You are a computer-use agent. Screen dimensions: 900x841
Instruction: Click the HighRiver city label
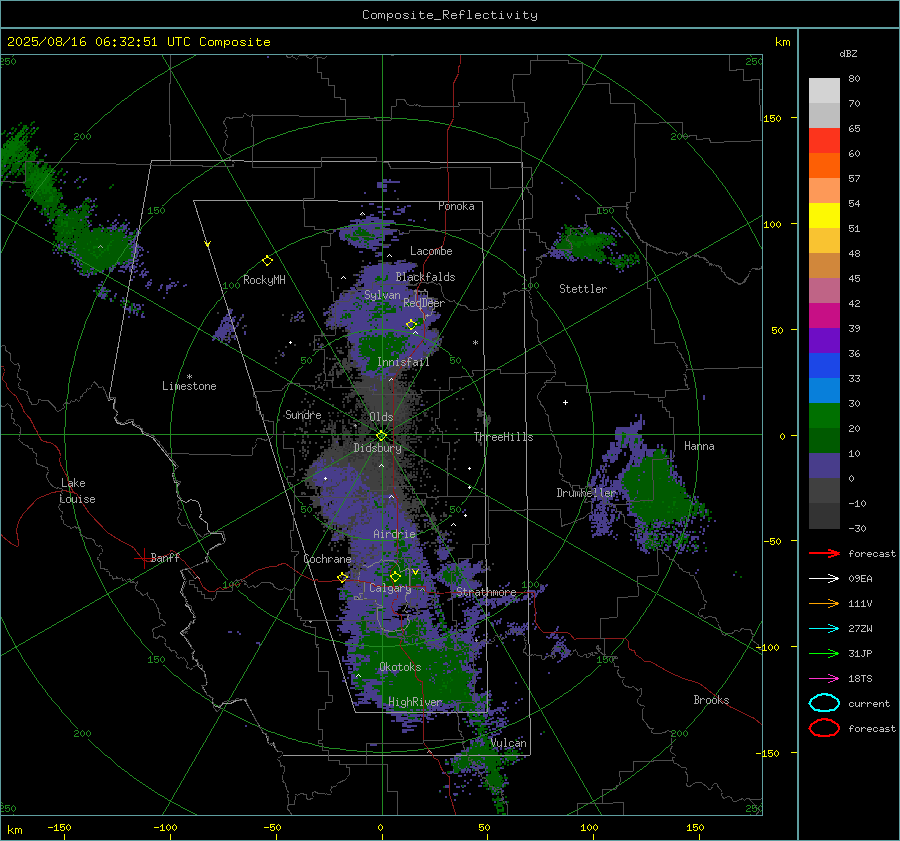[x=415, y=702]
